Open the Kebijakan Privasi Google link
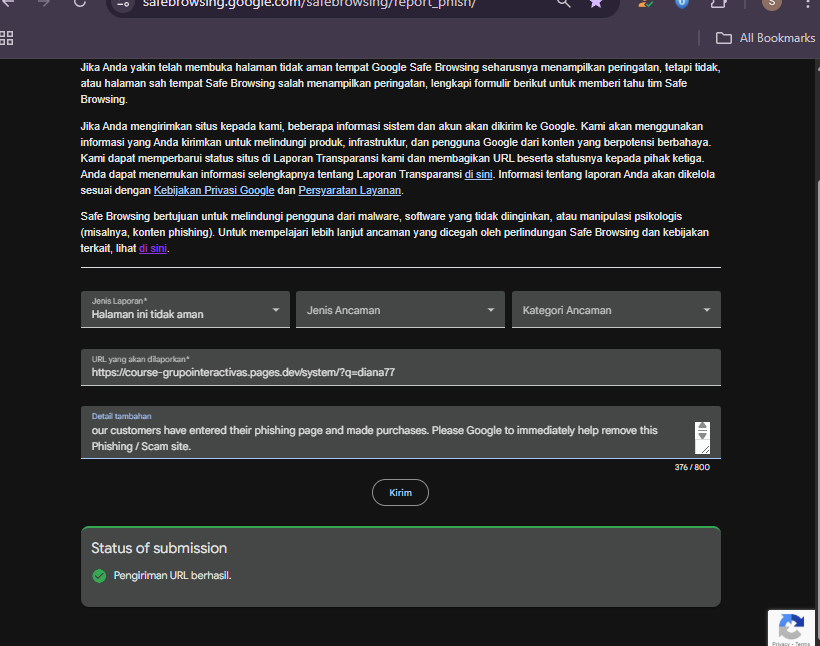This screenshot has width=820, height=646. (x=214, y=190)
